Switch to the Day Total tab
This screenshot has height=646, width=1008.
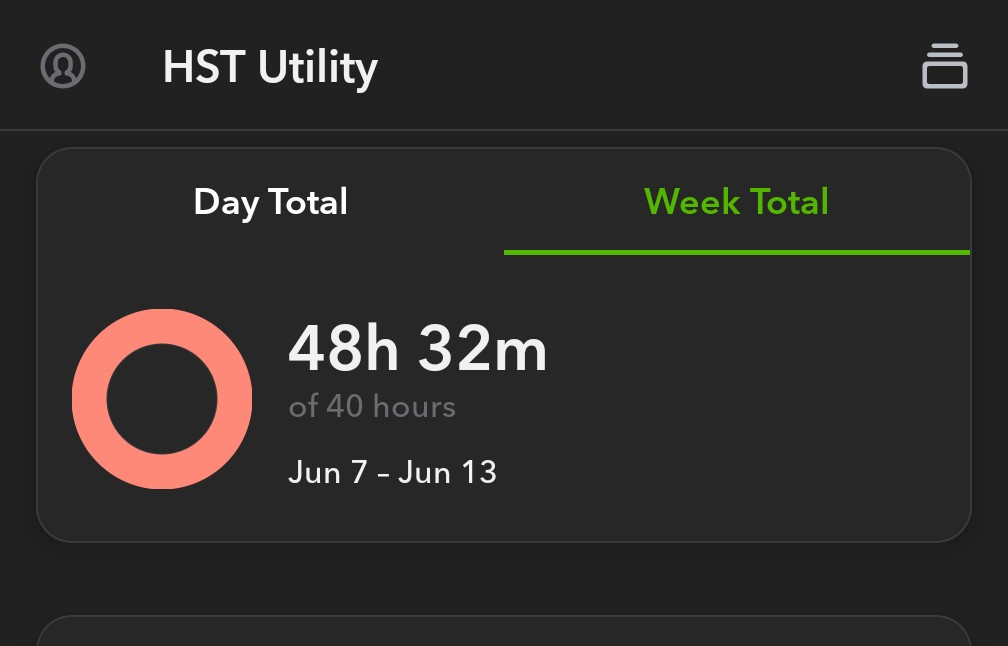[x=271, y=202]
